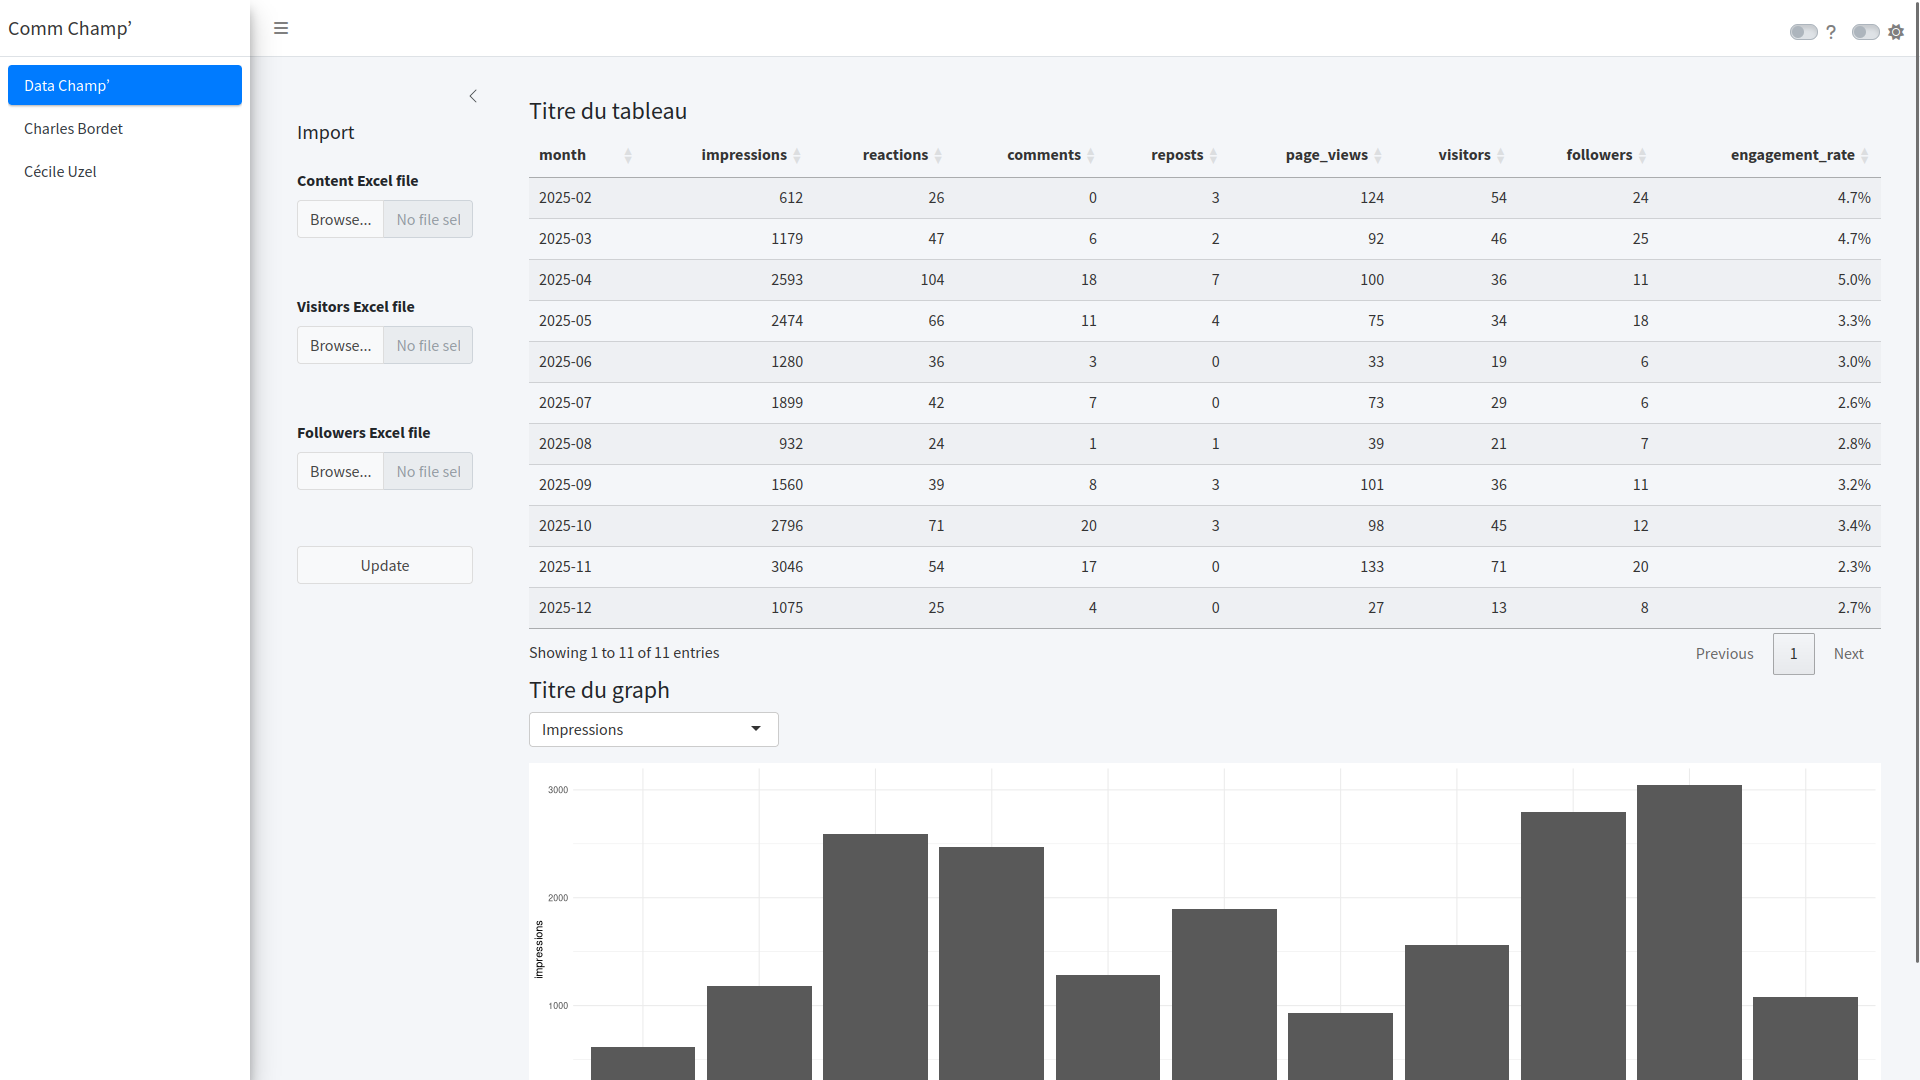Sort table by month column arrows

click(x=628, y=155)
